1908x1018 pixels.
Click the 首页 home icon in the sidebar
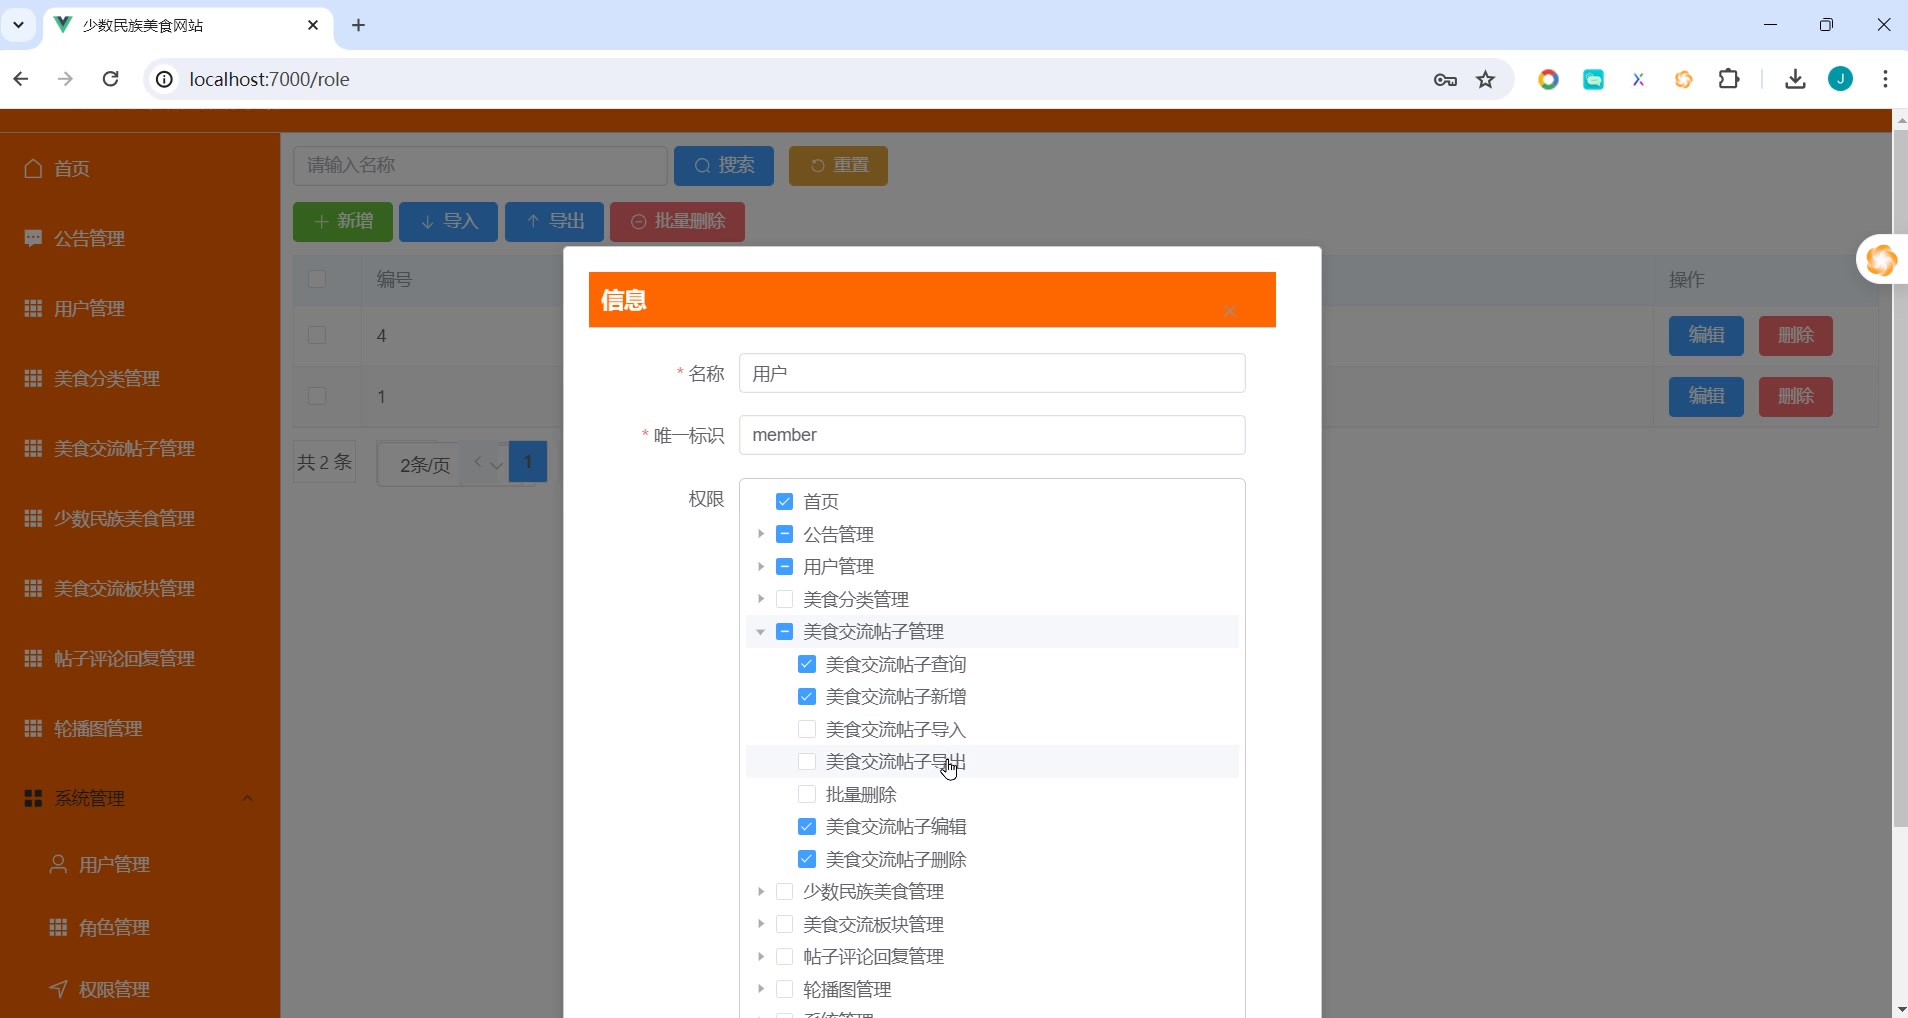pyautogui.click(x=33, y=168)
